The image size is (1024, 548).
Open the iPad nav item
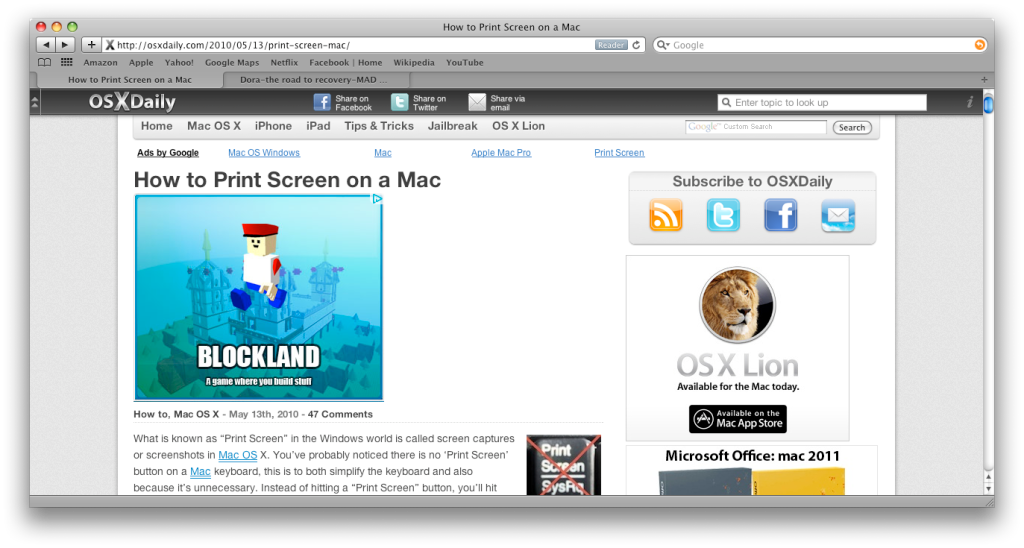(318, 126)
